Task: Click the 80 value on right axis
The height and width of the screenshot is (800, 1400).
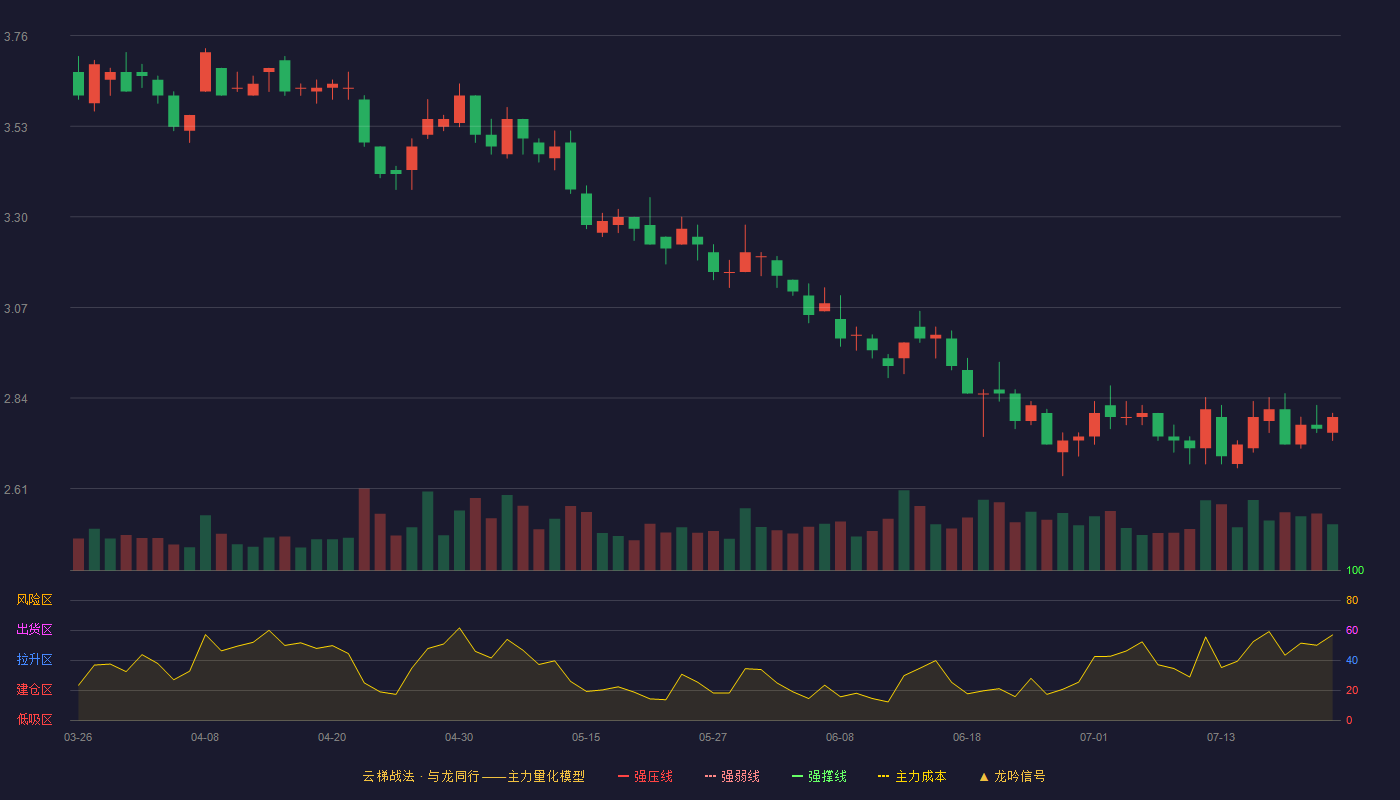Action: [x=1352, y=600]
